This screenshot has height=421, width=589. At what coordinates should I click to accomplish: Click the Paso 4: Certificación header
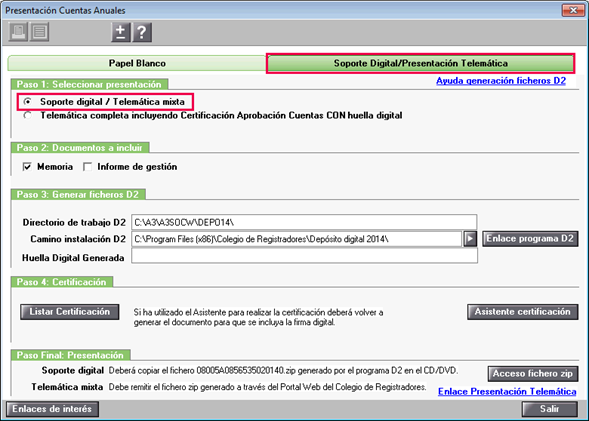pos(62,282)
